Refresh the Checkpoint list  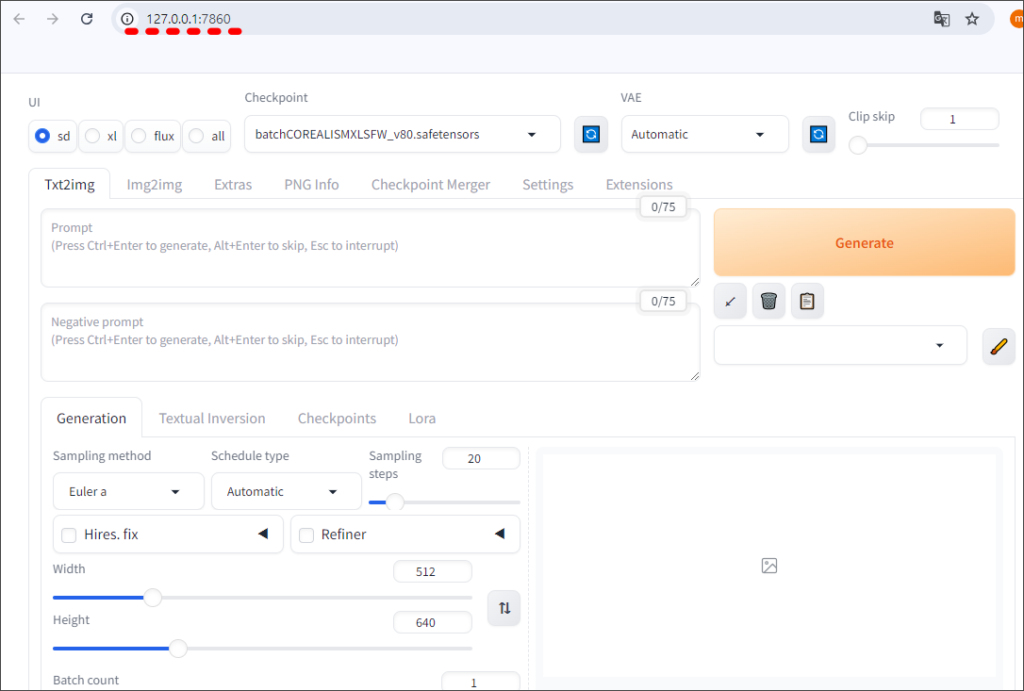pyautogui.click(x=591, y=134)
